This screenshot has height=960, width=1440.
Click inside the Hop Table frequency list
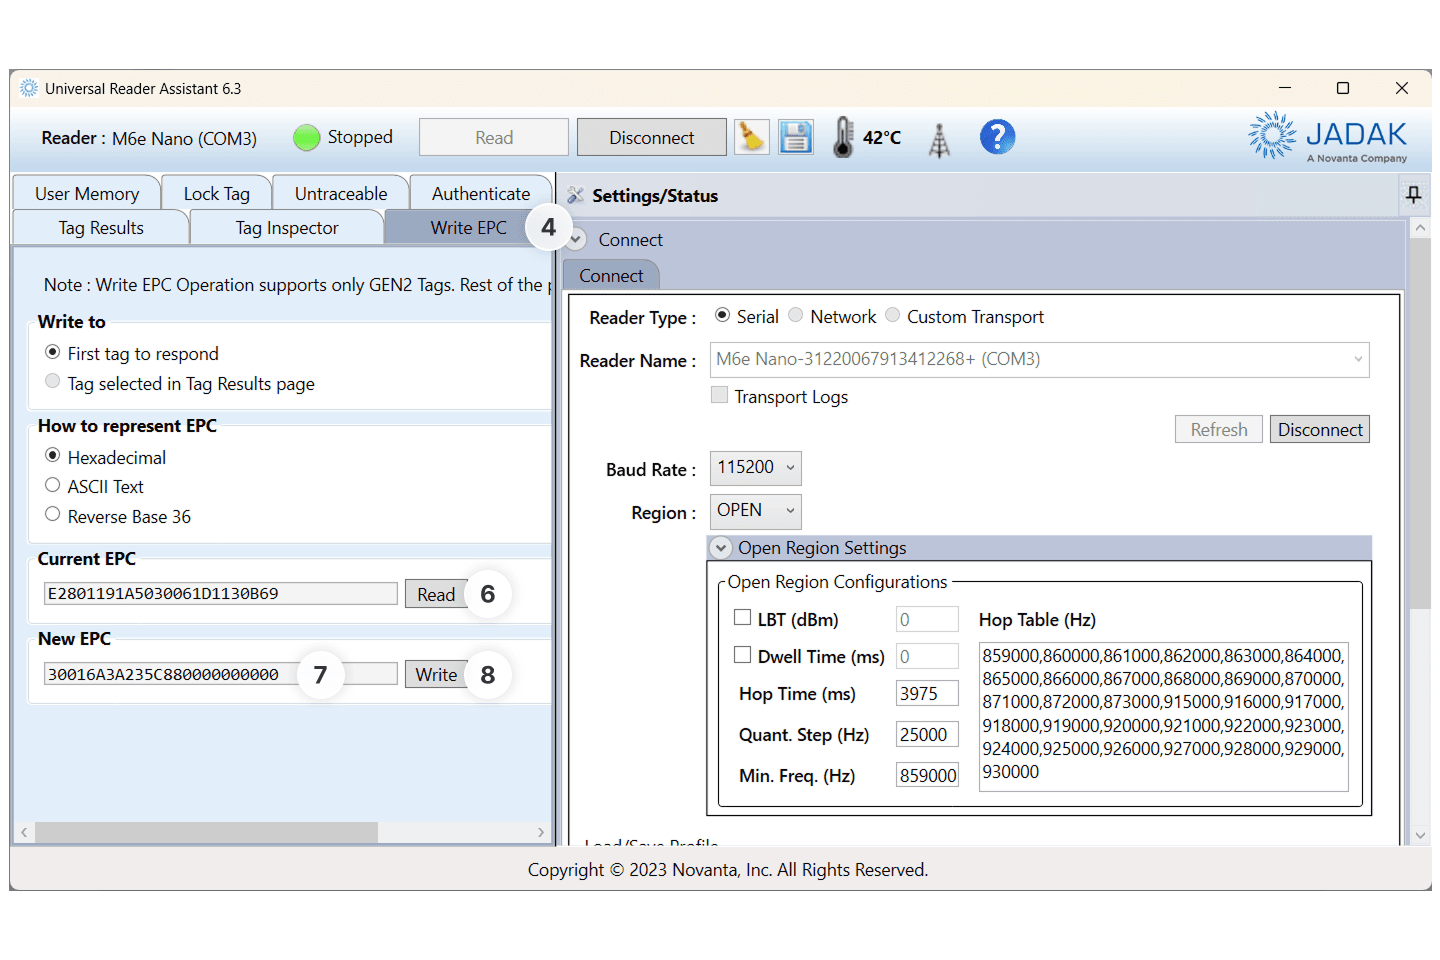pyautogui.click(x=1164, y=716)
